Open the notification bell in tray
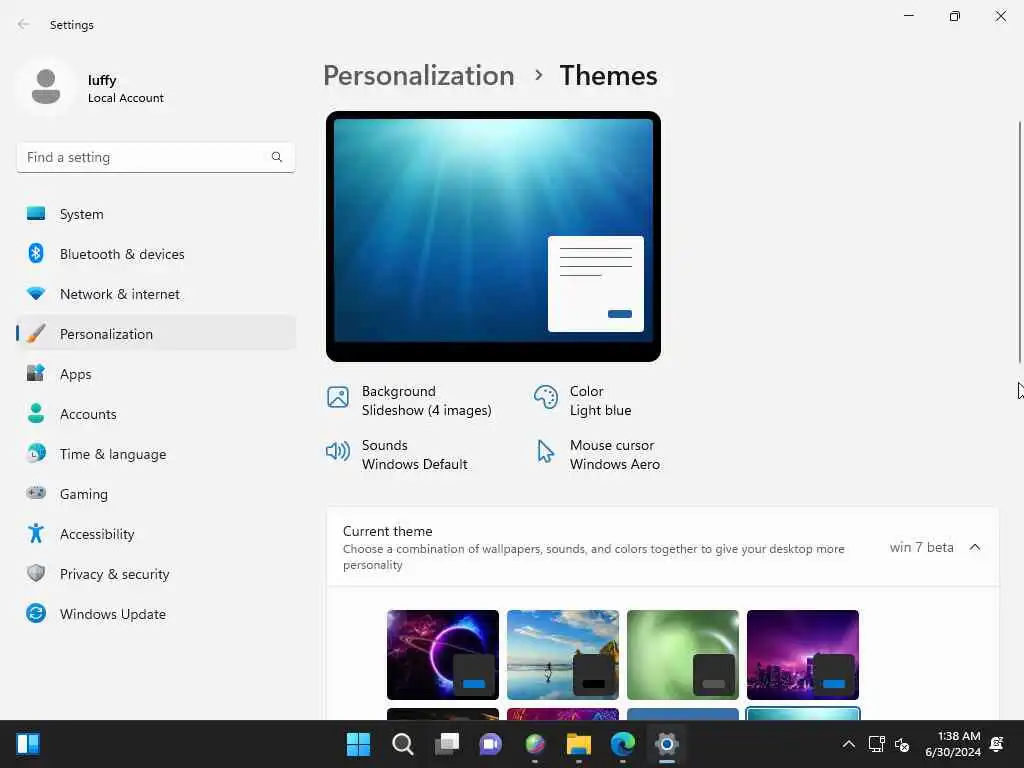1024x768 pixels. 997,744
